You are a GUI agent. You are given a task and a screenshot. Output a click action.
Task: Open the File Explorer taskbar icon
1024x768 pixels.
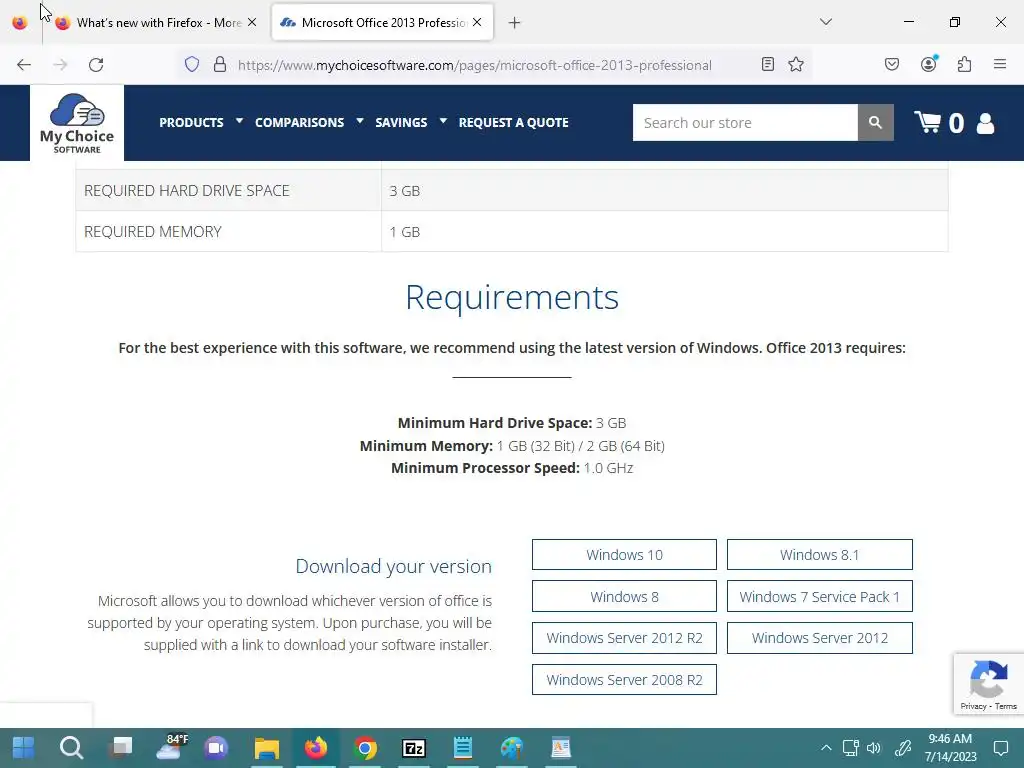[266, 748]
